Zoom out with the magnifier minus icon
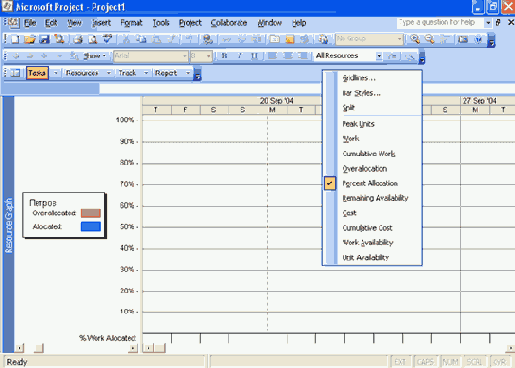Viewport: 515px width, 368px height. pyautogui.click(x=430, y=39)
